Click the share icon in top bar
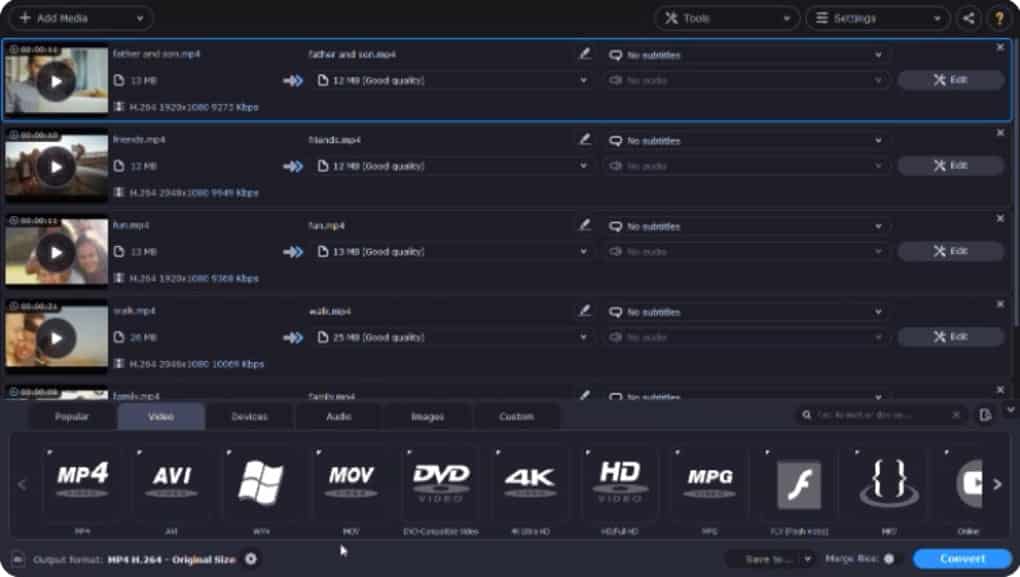Screen dimensions: 1020x577 (967, 18)
